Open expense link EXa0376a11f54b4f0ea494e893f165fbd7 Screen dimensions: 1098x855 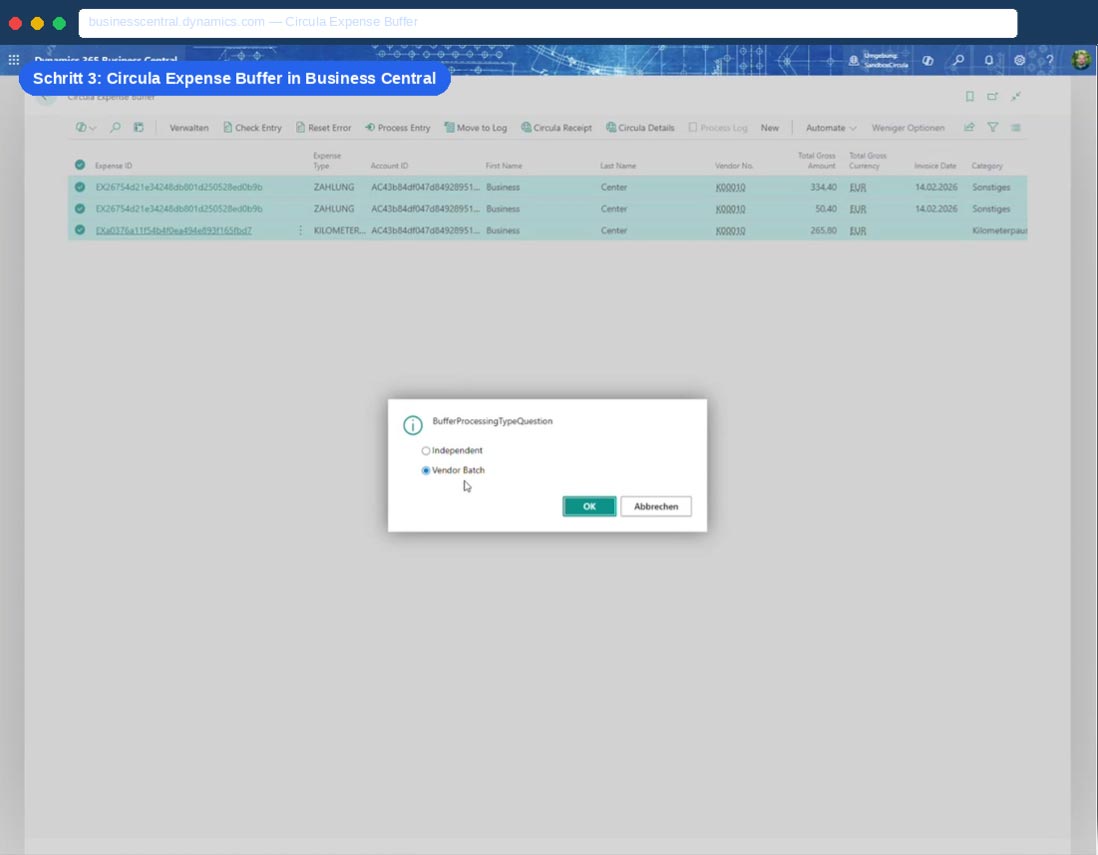174,230
